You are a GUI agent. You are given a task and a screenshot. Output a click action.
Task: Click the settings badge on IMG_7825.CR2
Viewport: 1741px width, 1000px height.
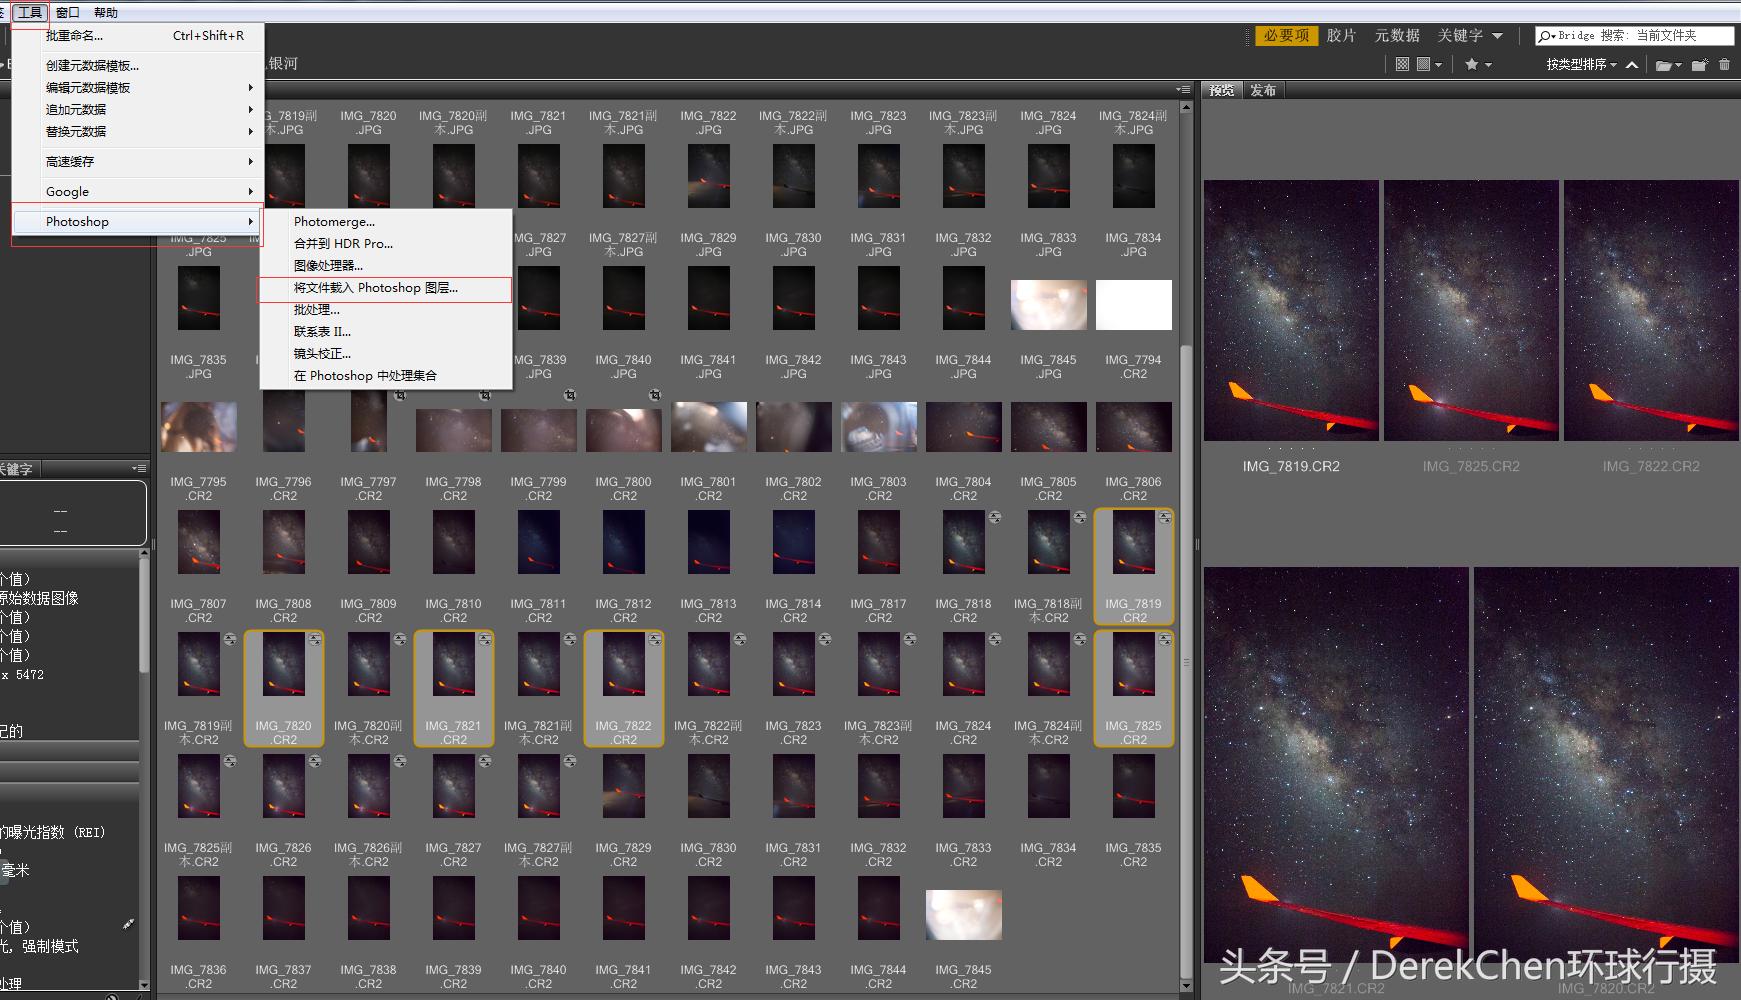(x=1165, y=640)
